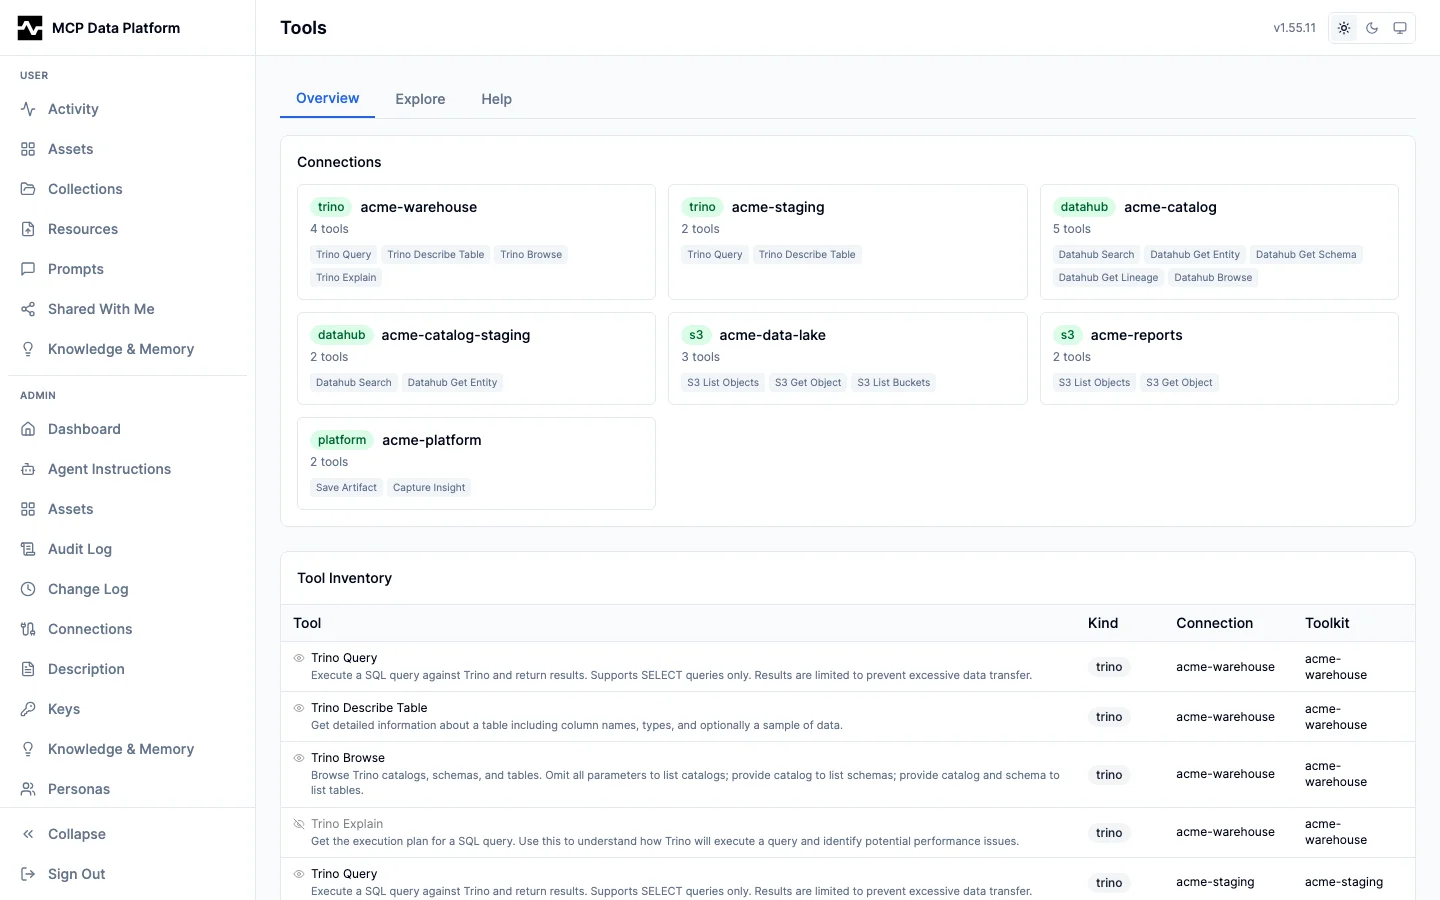Open the Activity page
This screenshot has height=900, width=1440.
[x=73, y=109]
